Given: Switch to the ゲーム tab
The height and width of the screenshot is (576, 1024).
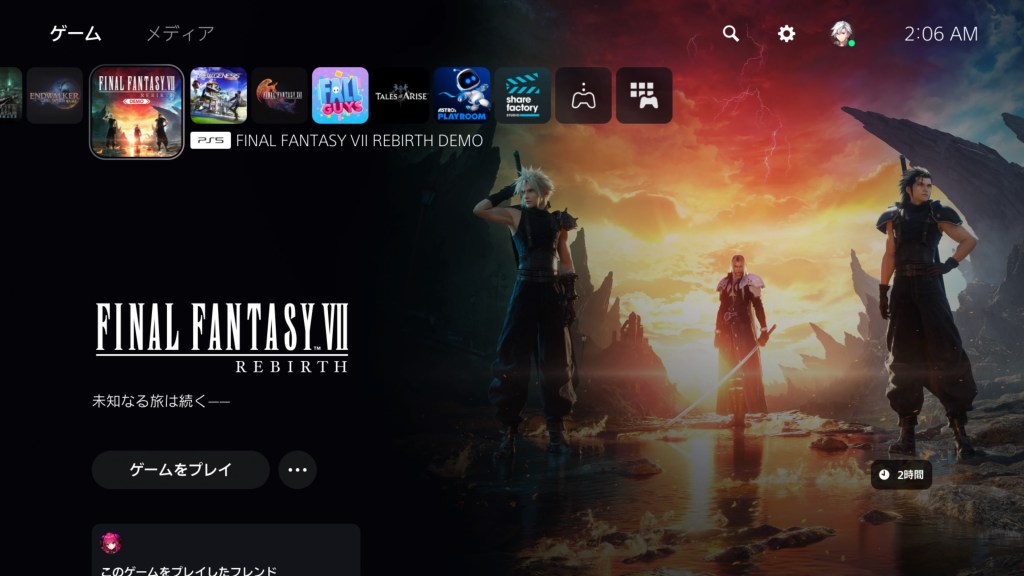Looking at the screenshot, I should (x=76, y=34).
